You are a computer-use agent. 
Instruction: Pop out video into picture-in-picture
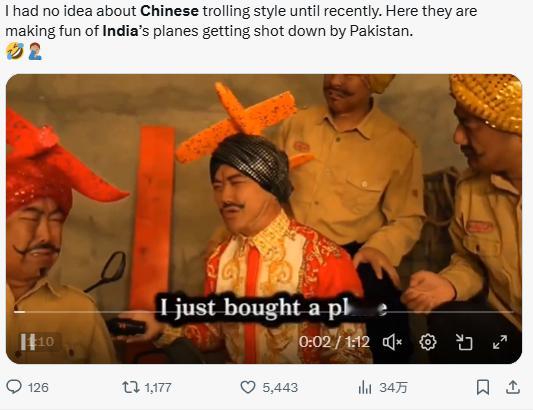[x=464, y=342]
